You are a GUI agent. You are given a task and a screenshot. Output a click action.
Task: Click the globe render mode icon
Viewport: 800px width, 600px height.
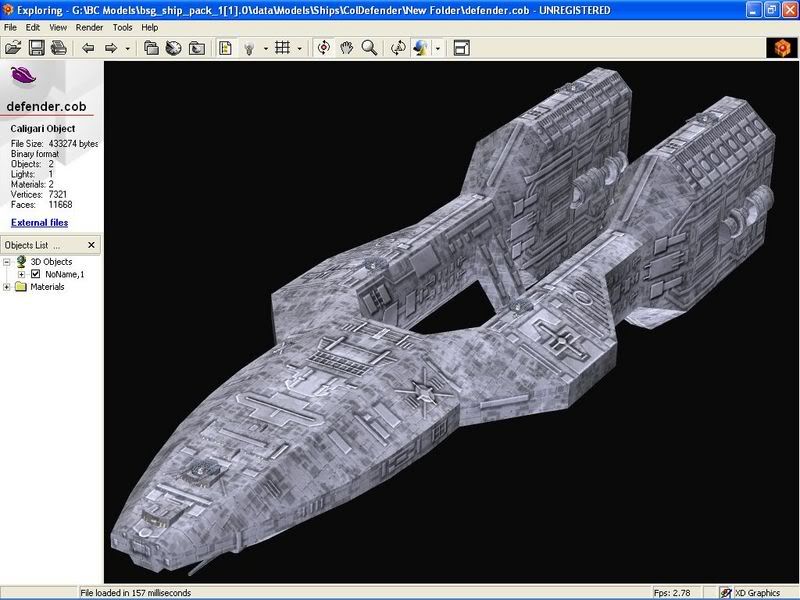point(420,48)
